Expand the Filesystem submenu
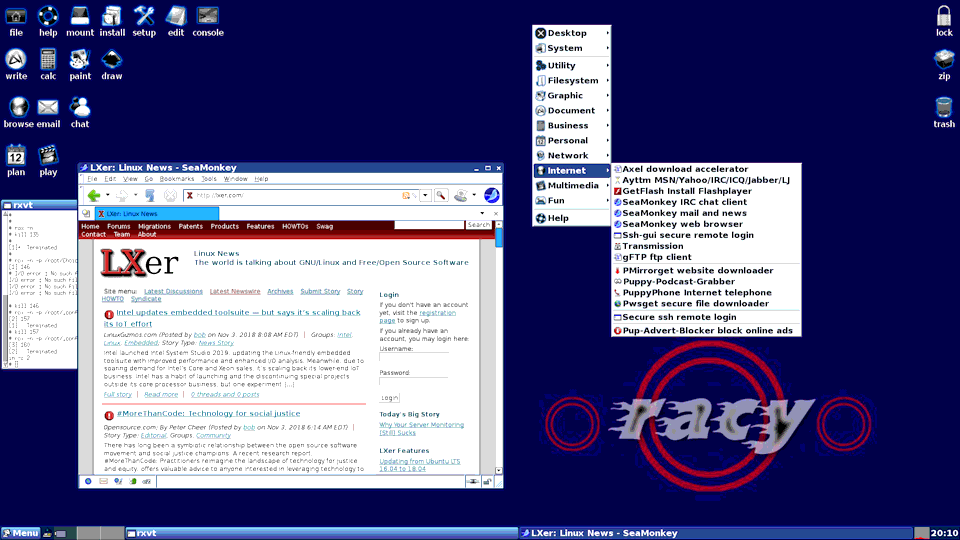 (572, 80)
